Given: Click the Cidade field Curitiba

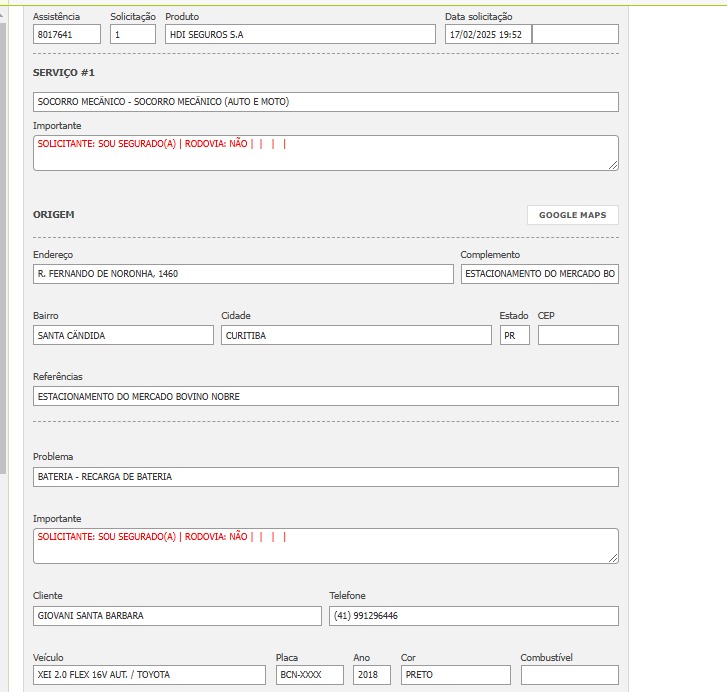Looking at the screenshot, I should (356, 335).
